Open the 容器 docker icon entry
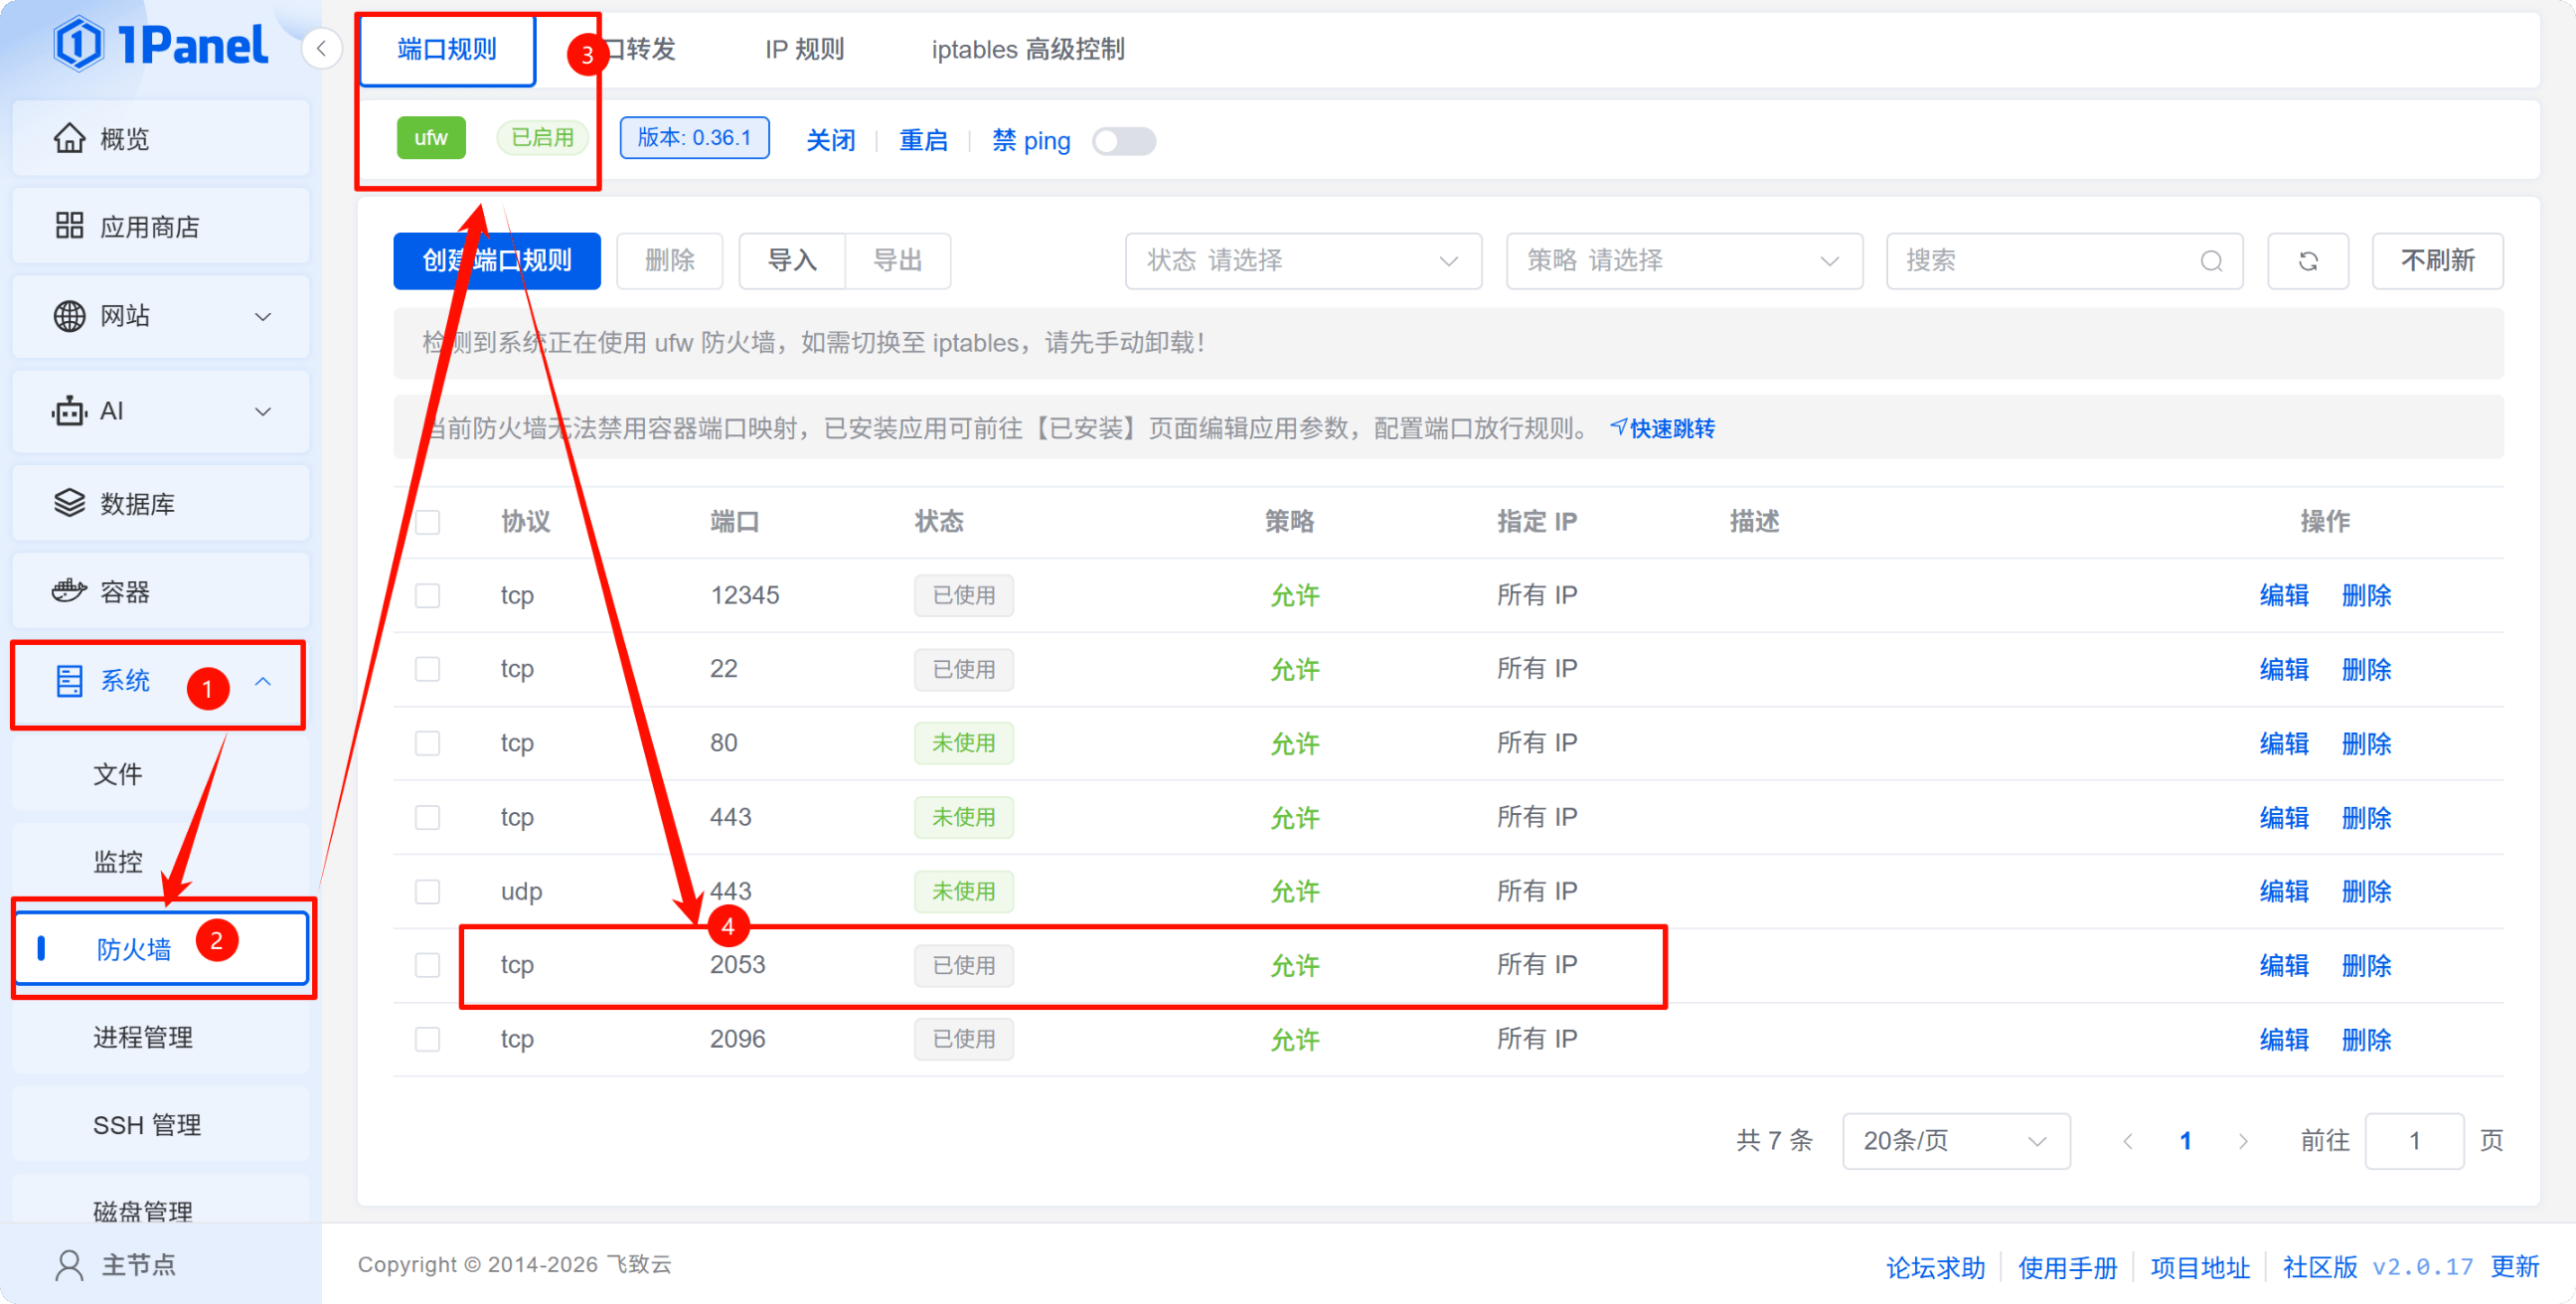This screenshot has height=1304, width=2576. point(69,591)
